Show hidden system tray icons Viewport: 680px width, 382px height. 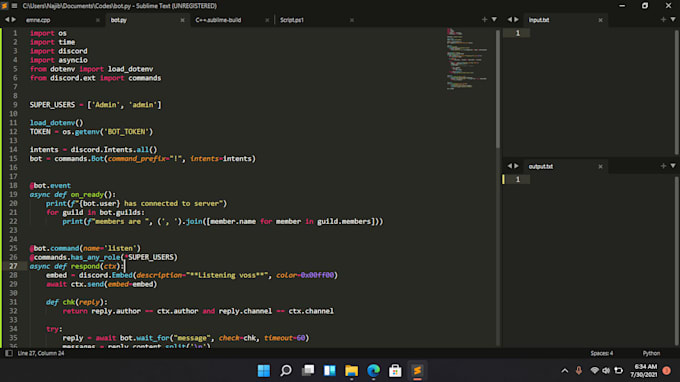click(564, 371)
